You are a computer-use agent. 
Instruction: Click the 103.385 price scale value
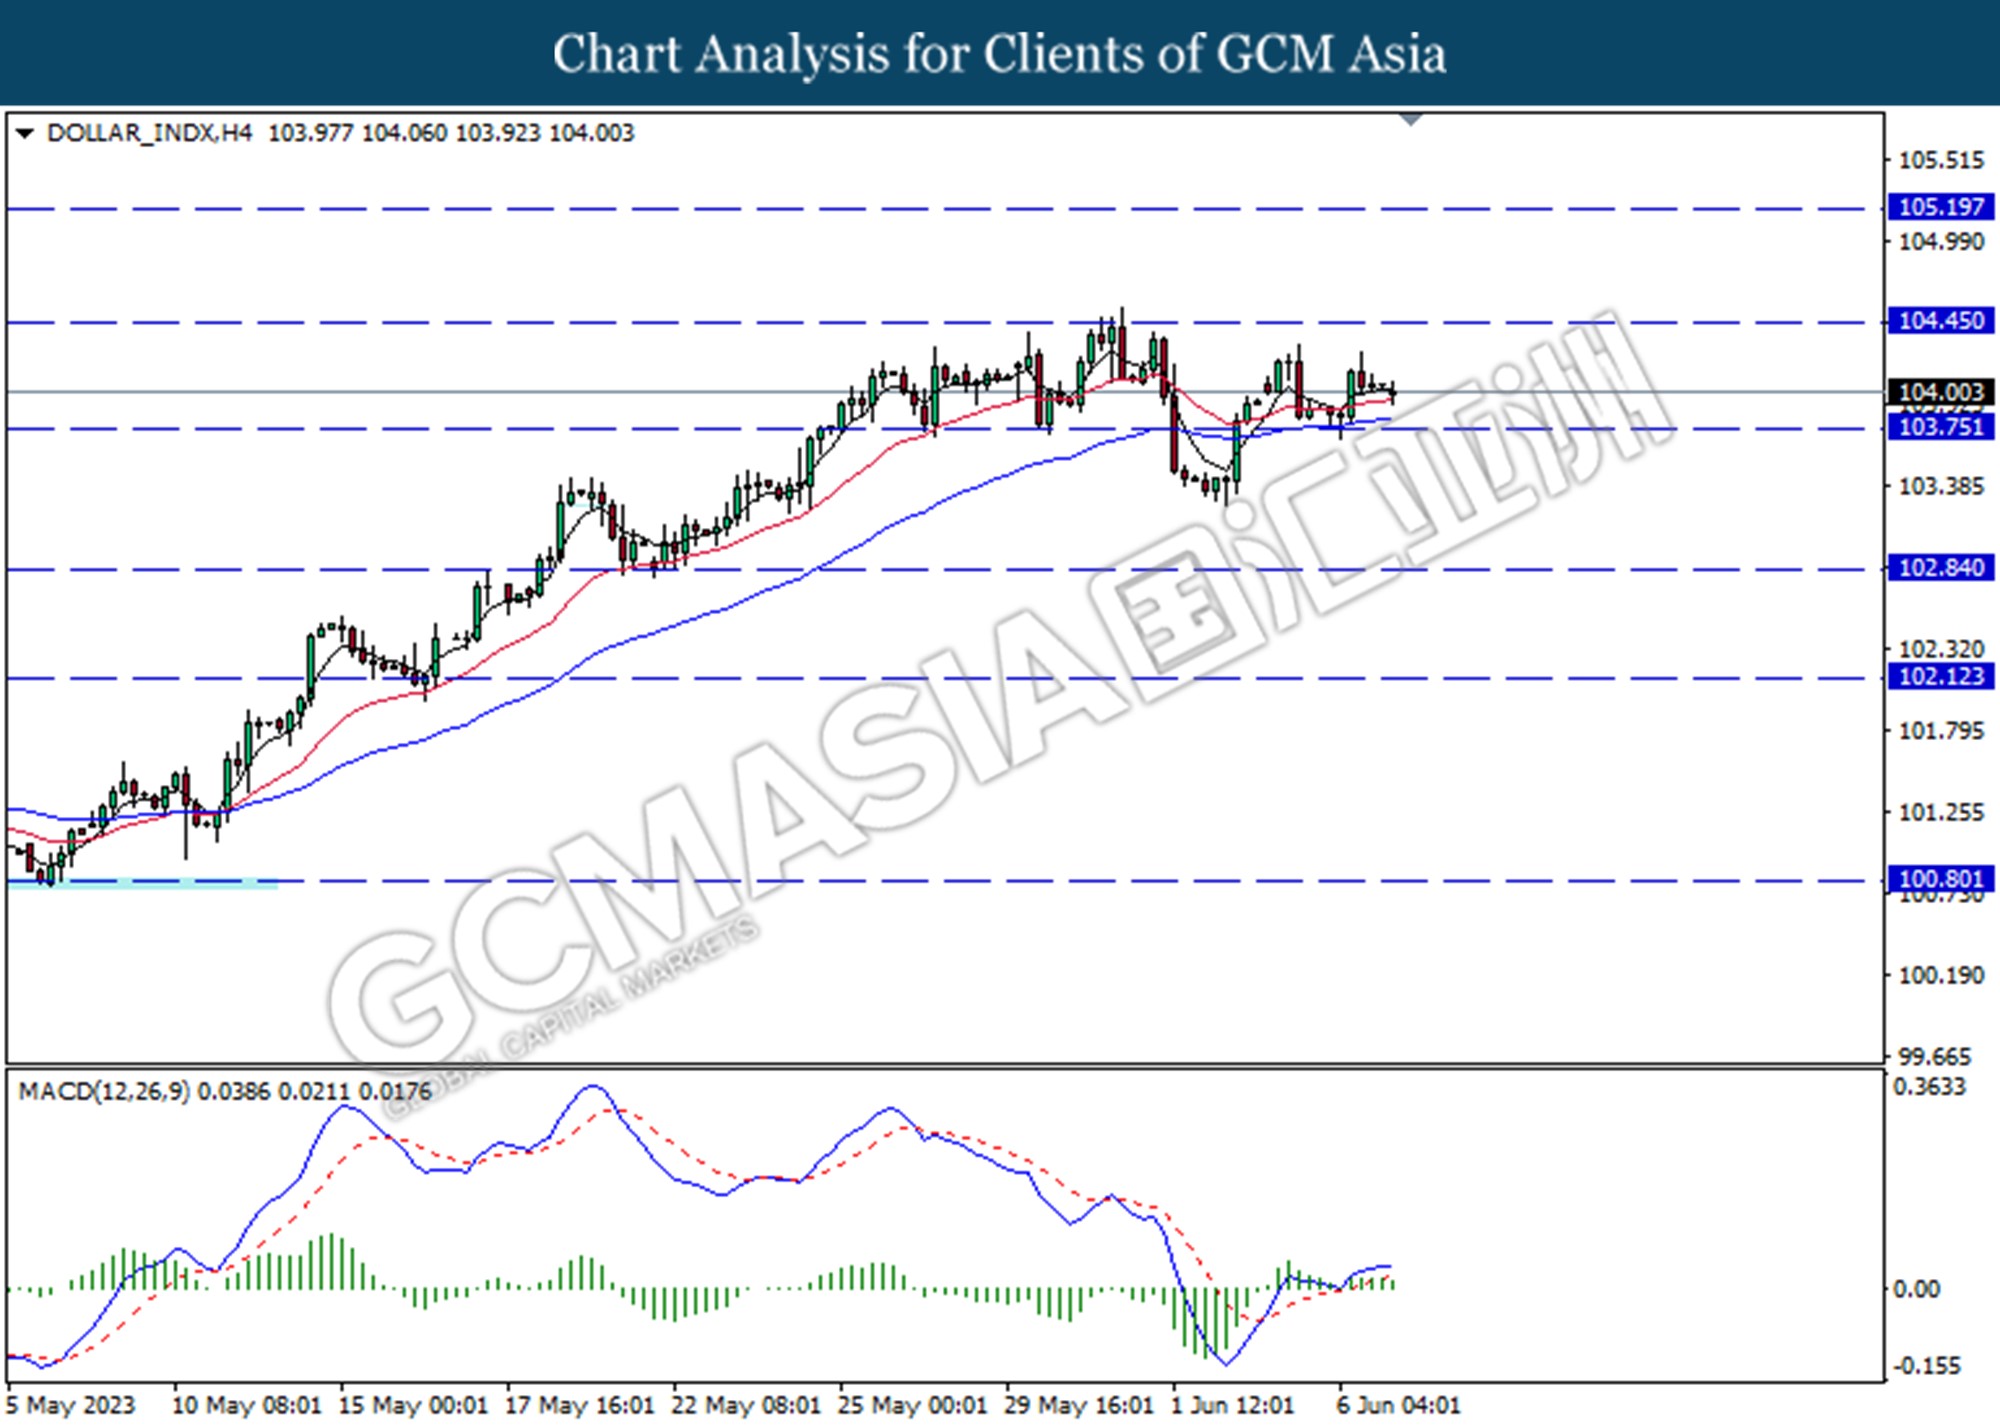1941,487
